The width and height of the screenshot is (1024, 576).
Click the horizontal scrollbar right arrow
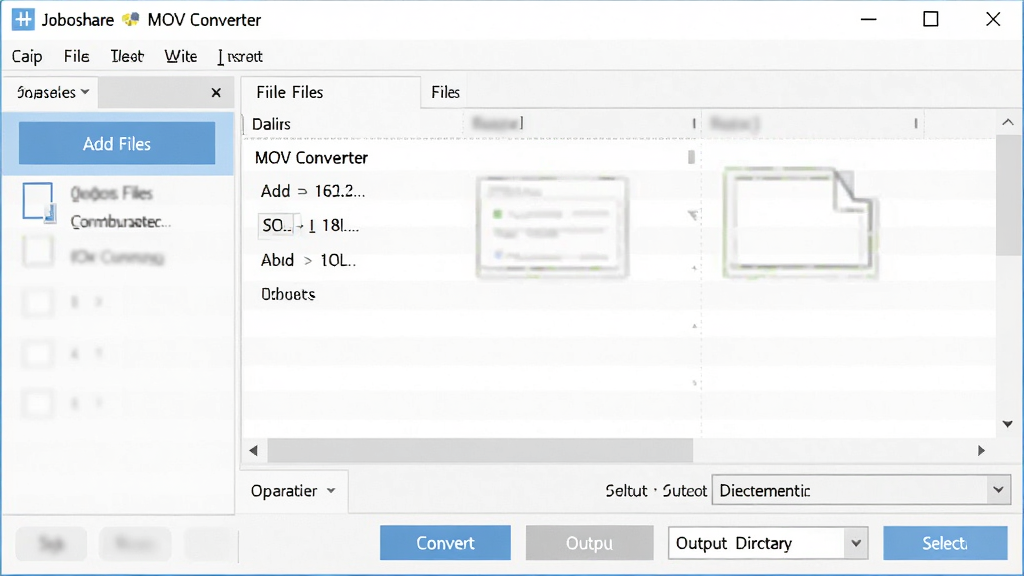click(x=981, y=451)
